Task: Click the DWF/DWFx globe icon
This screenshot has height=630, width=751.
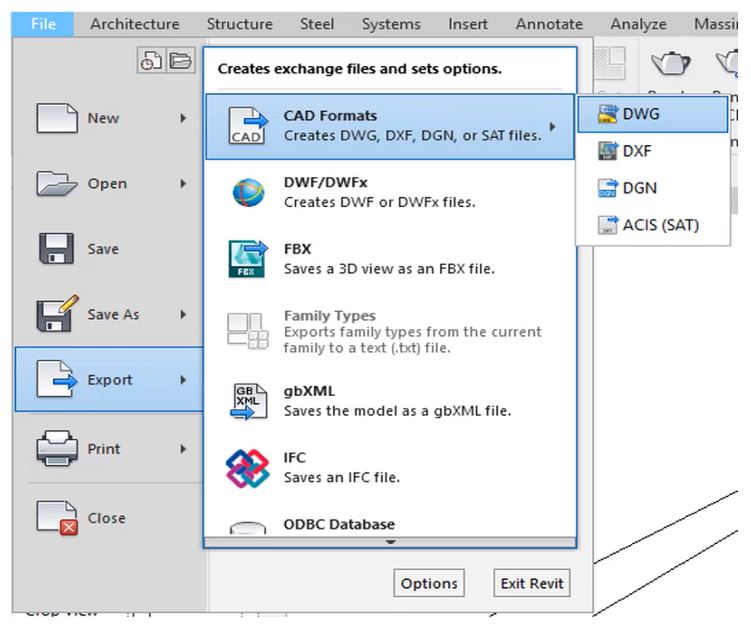Action: click(248, 193)
